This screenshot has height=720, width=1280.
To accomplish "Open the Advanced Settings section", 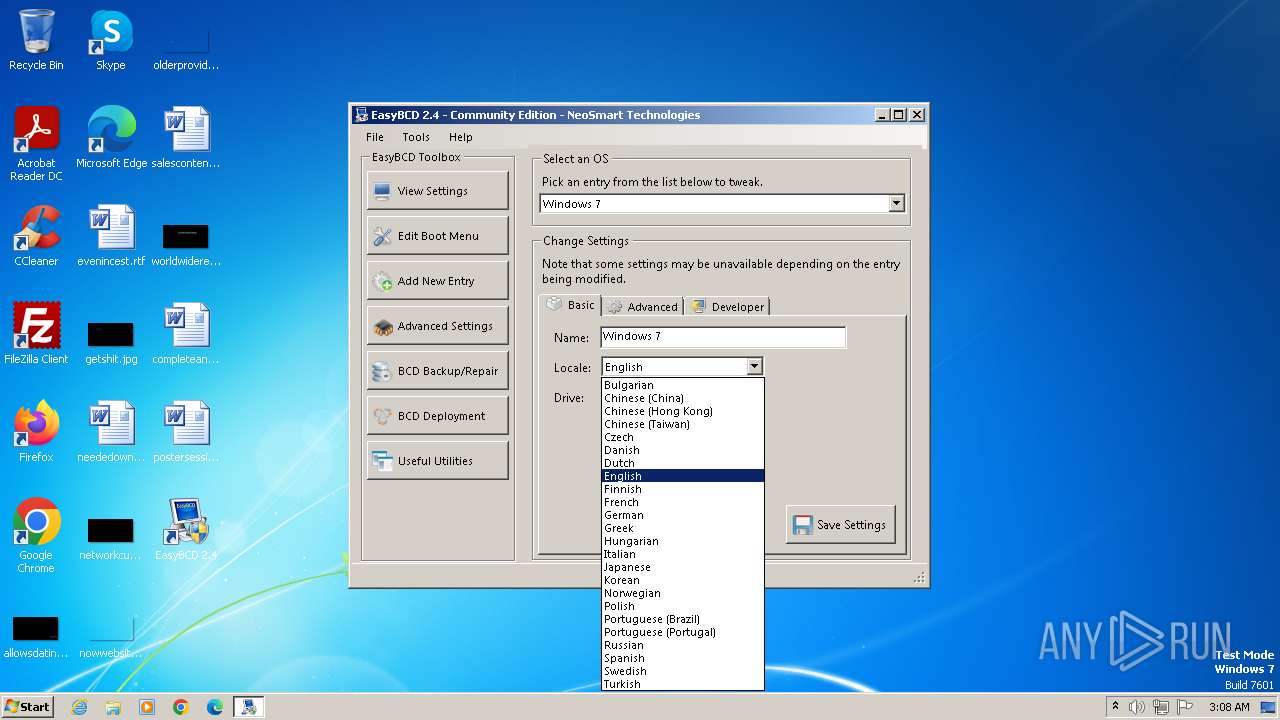I will click(x=437, y=325).
